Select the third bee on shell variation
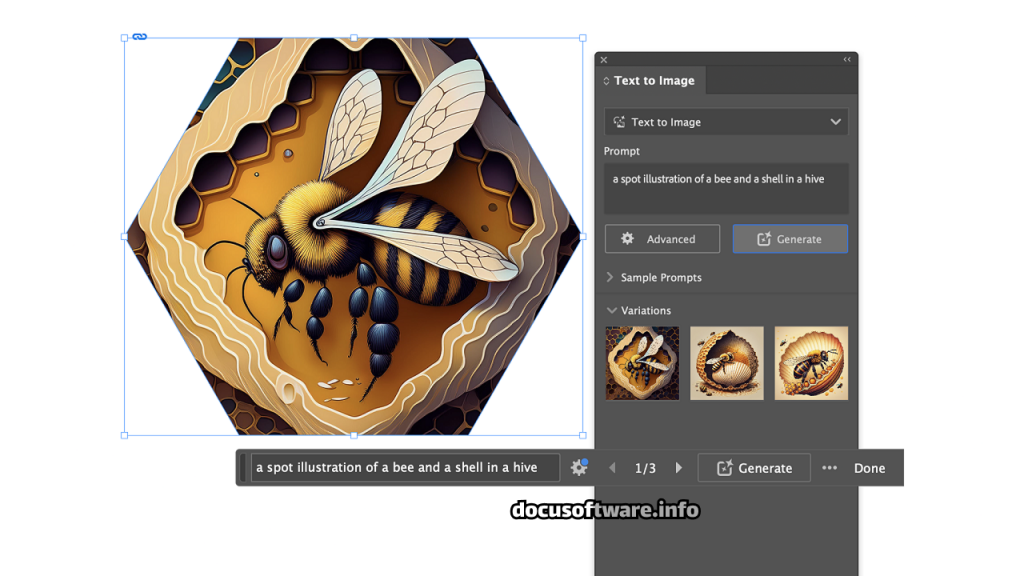The image size is (1024, 576). coord(811,363)
